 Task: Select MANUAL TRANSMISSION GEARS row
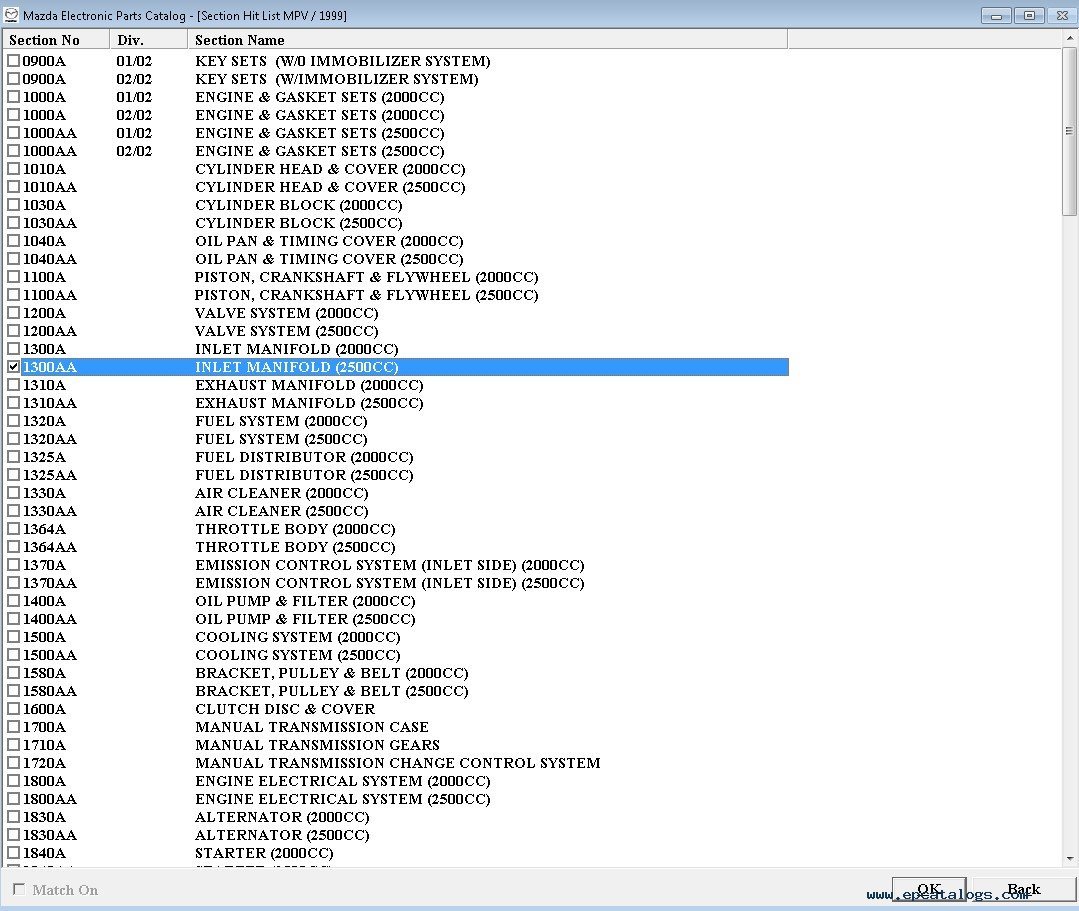click(396, 744)
